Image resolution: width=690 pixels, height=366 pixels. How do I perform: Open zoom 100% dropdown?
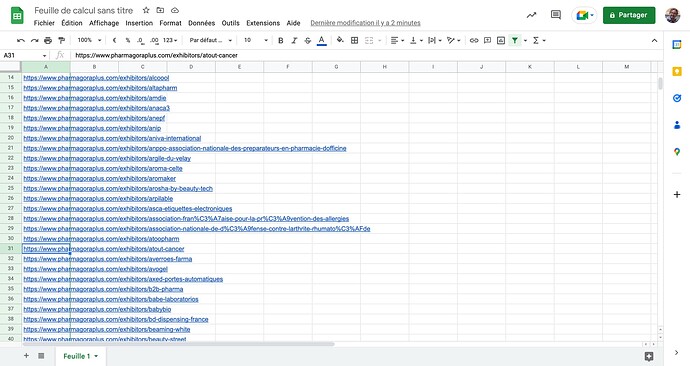[89, 40]
